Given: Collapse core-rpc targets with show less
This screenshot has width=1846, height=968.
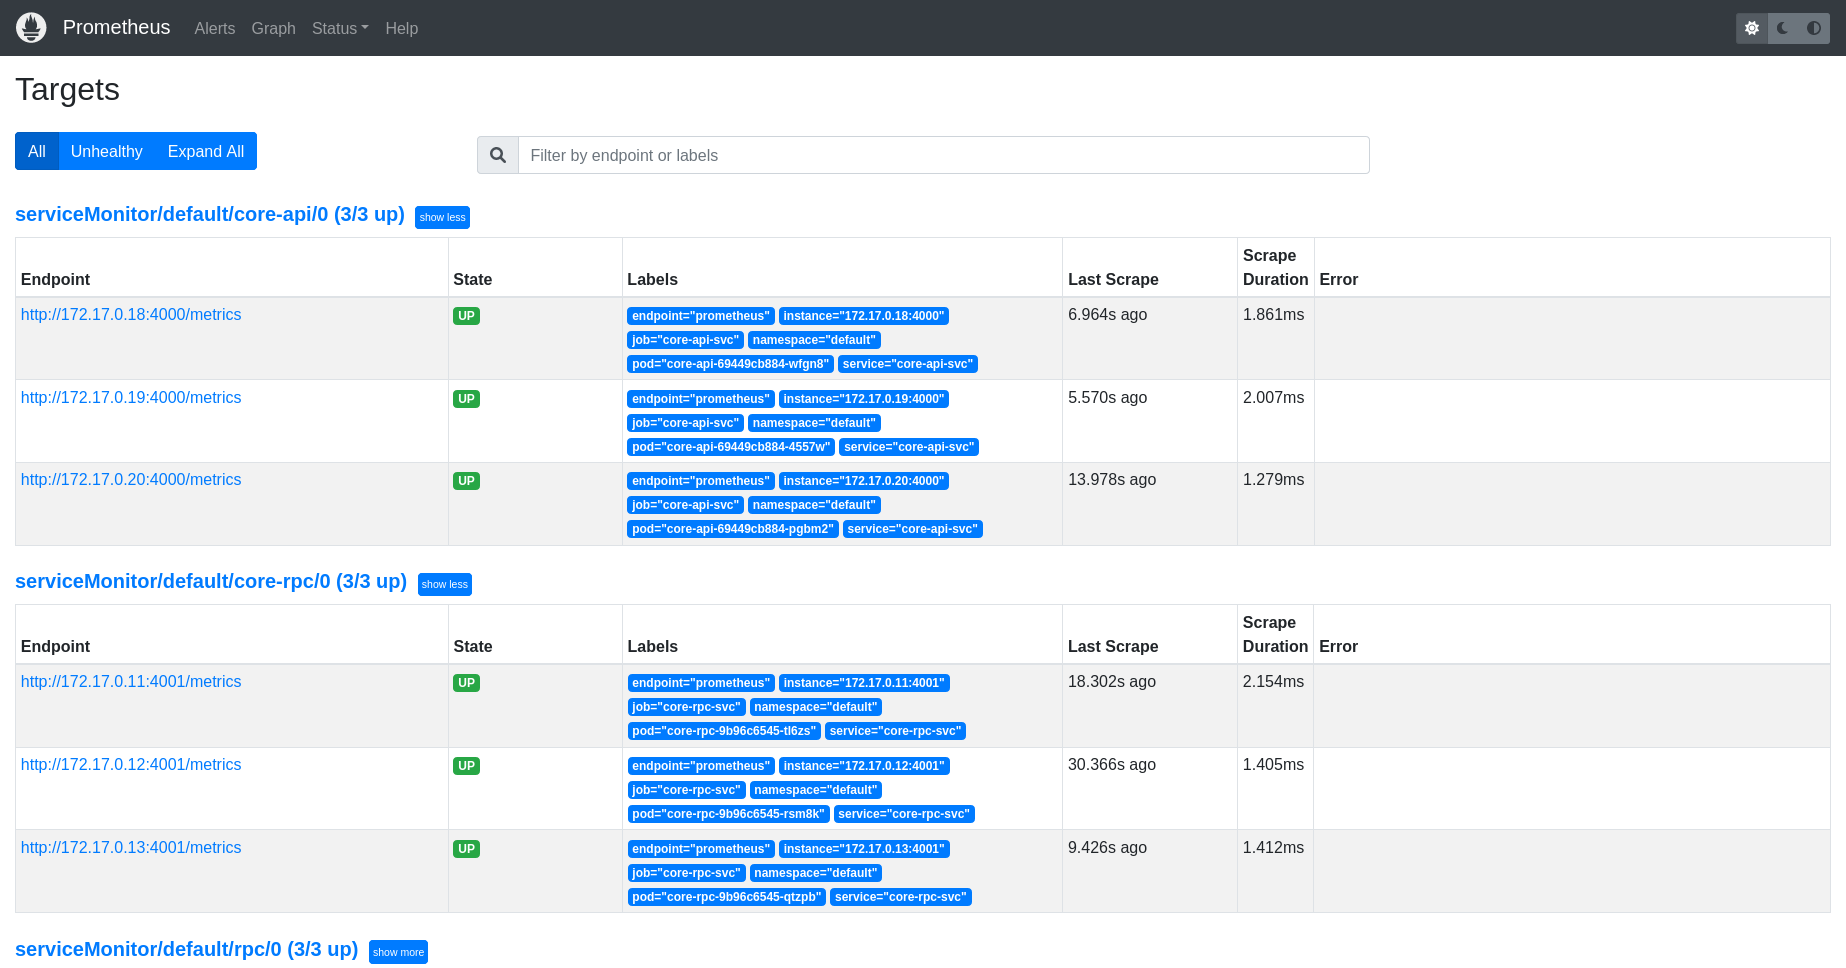Looking at the screenshot, I should tap(445, 584).
